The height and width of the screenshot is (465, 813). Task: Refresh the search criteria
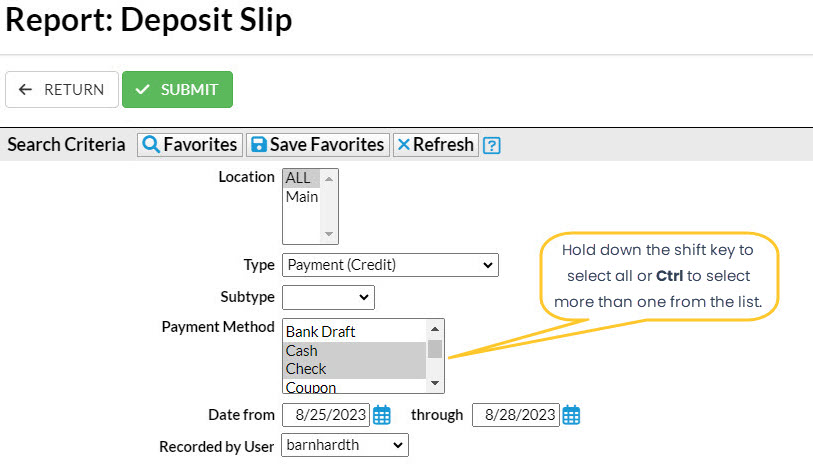(x=435, y=145)
